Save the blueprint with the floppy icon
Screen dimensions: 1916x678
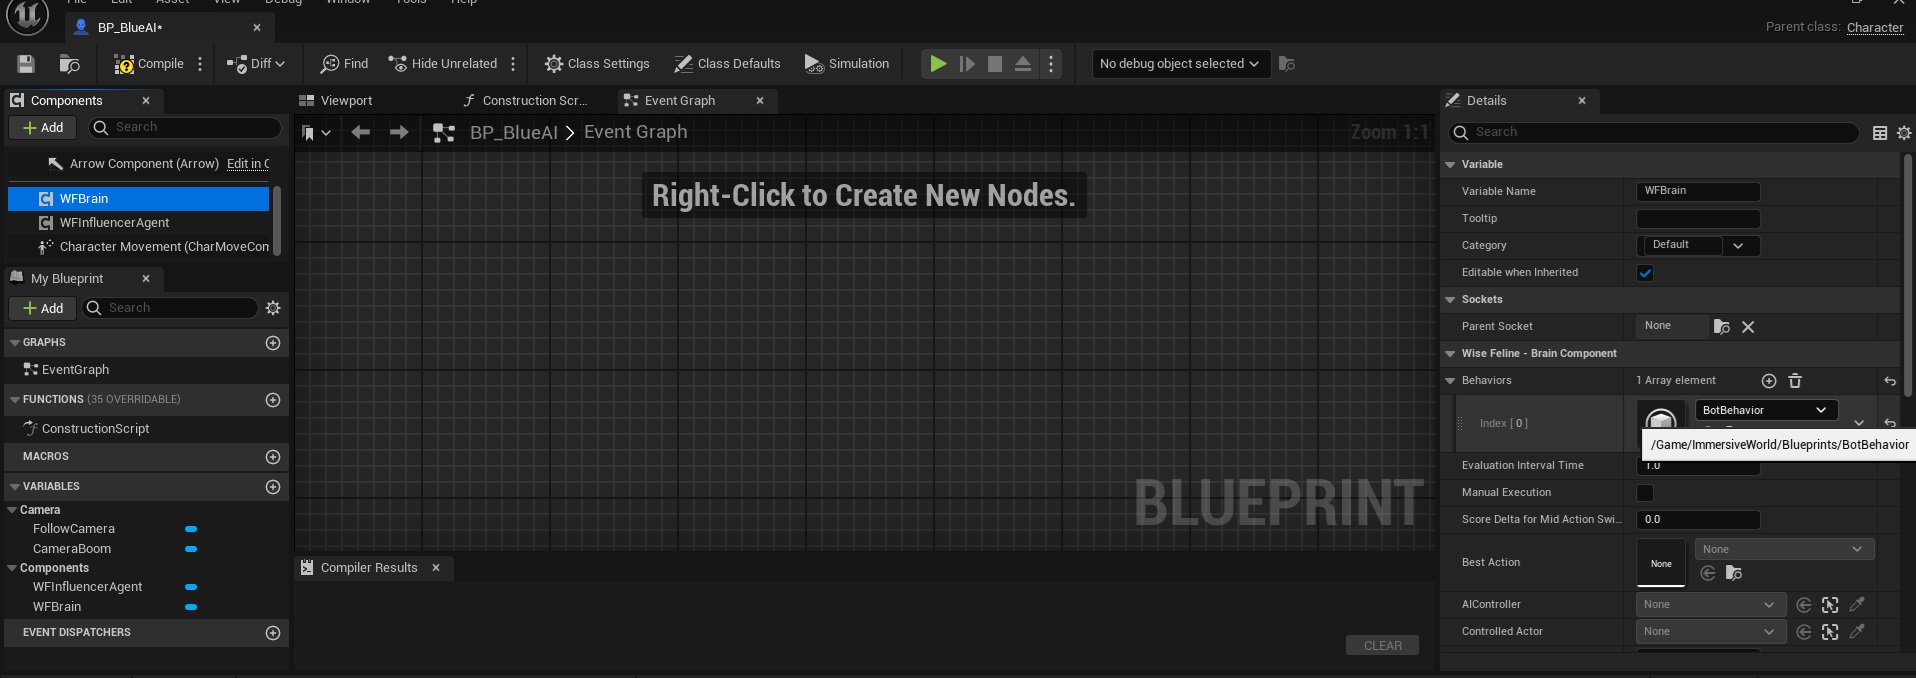pyautogui.click(x=26, y=64)
